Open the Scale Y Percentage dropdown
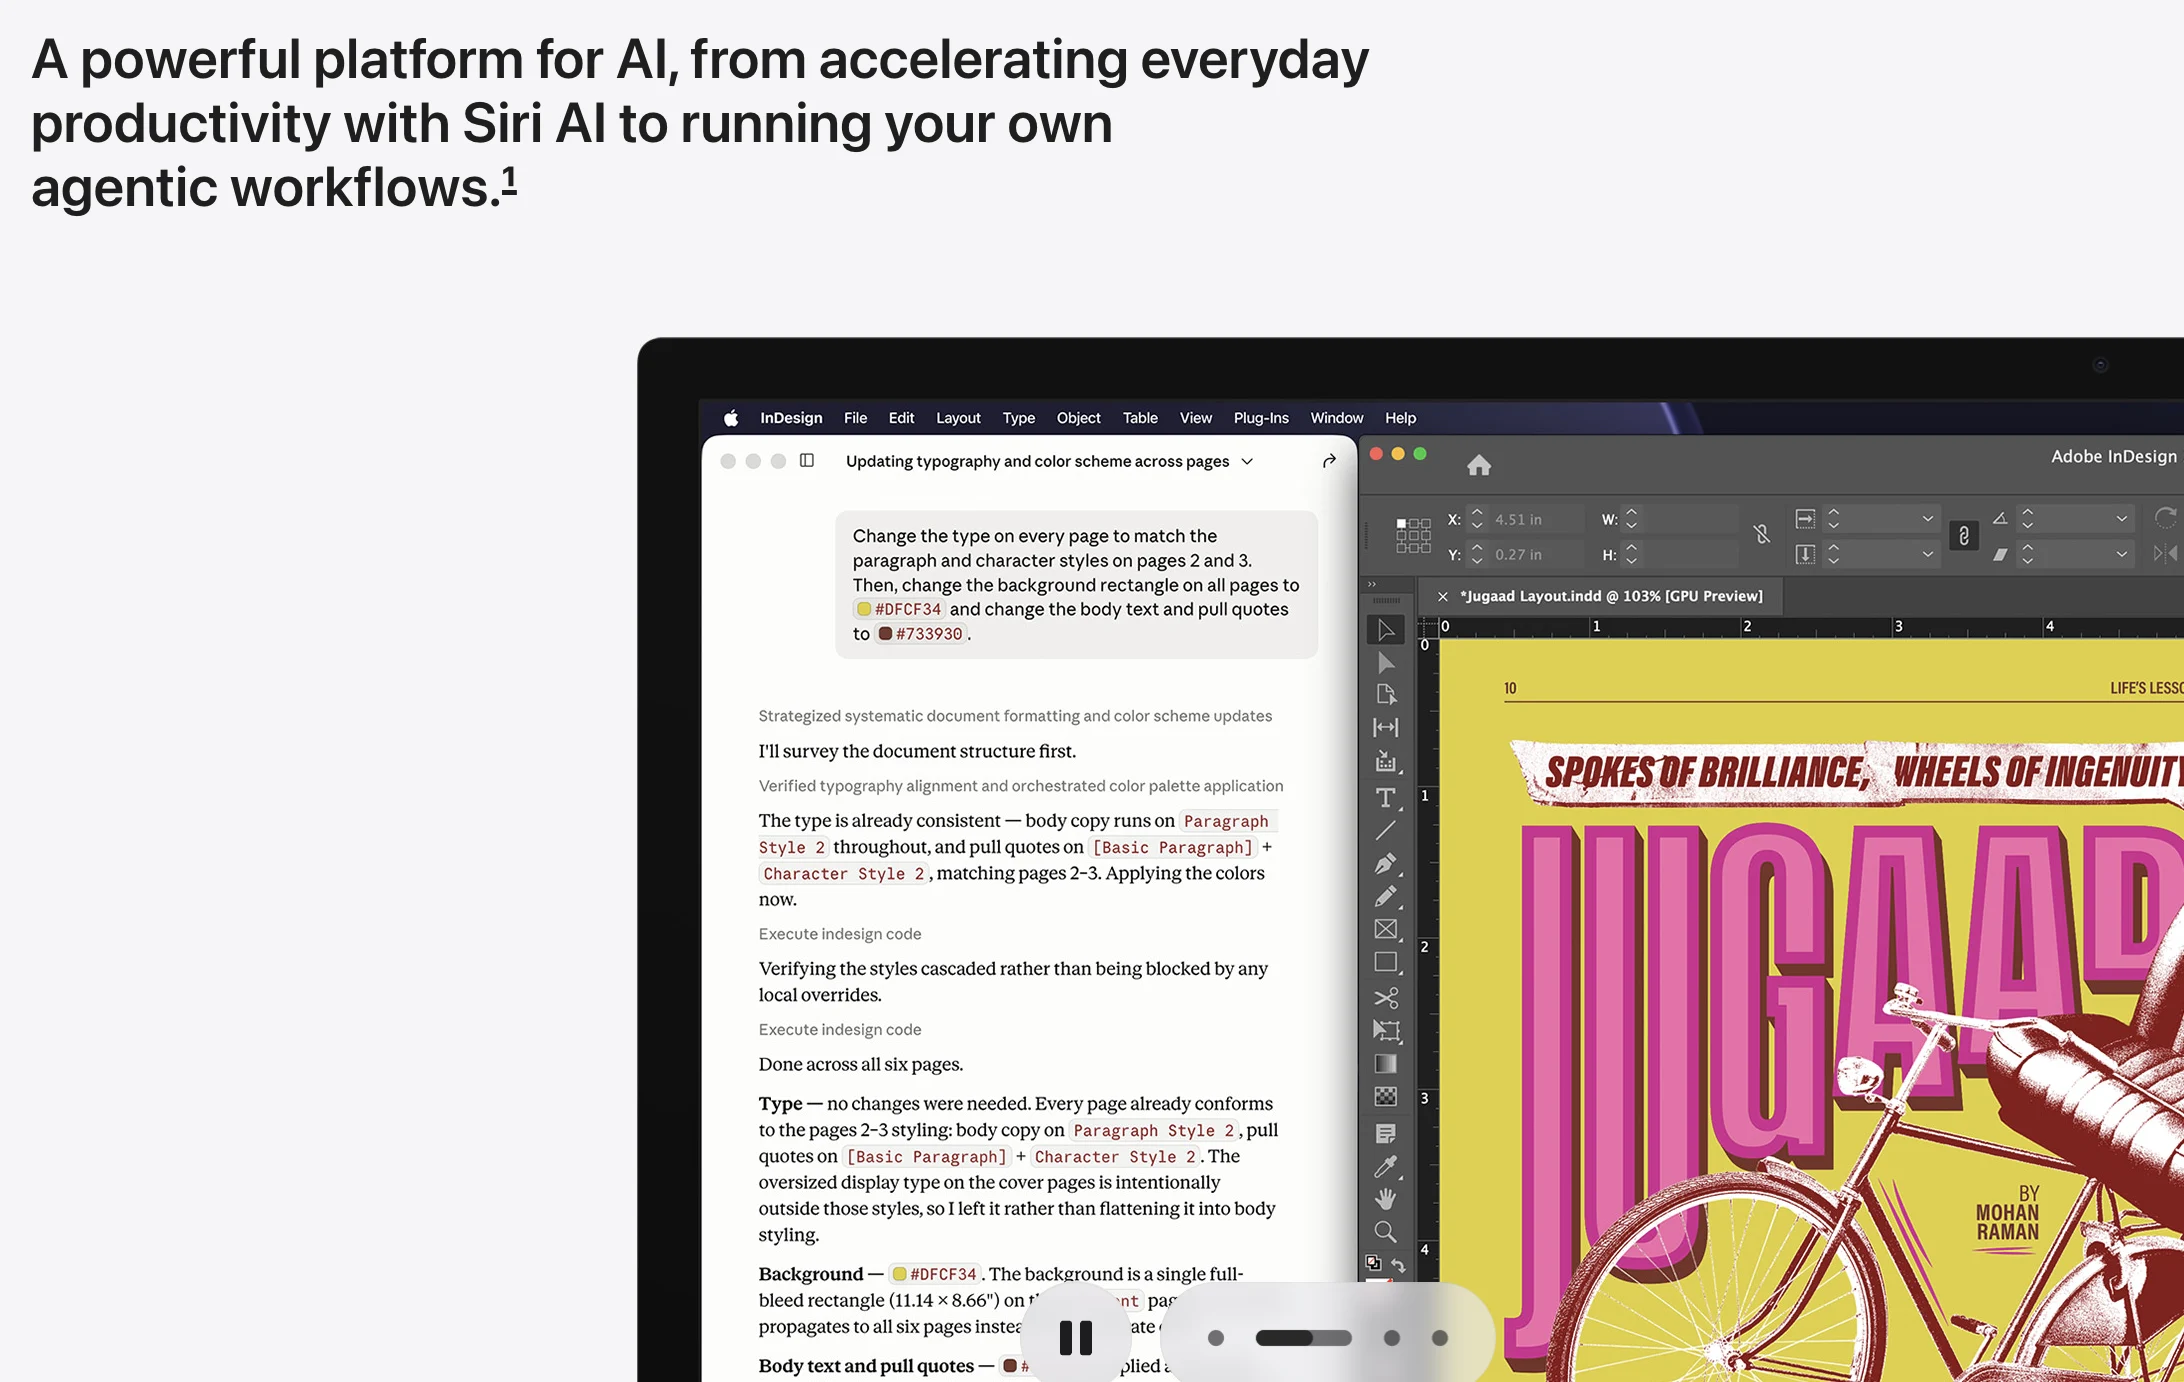 click(x=1928, y=554)
